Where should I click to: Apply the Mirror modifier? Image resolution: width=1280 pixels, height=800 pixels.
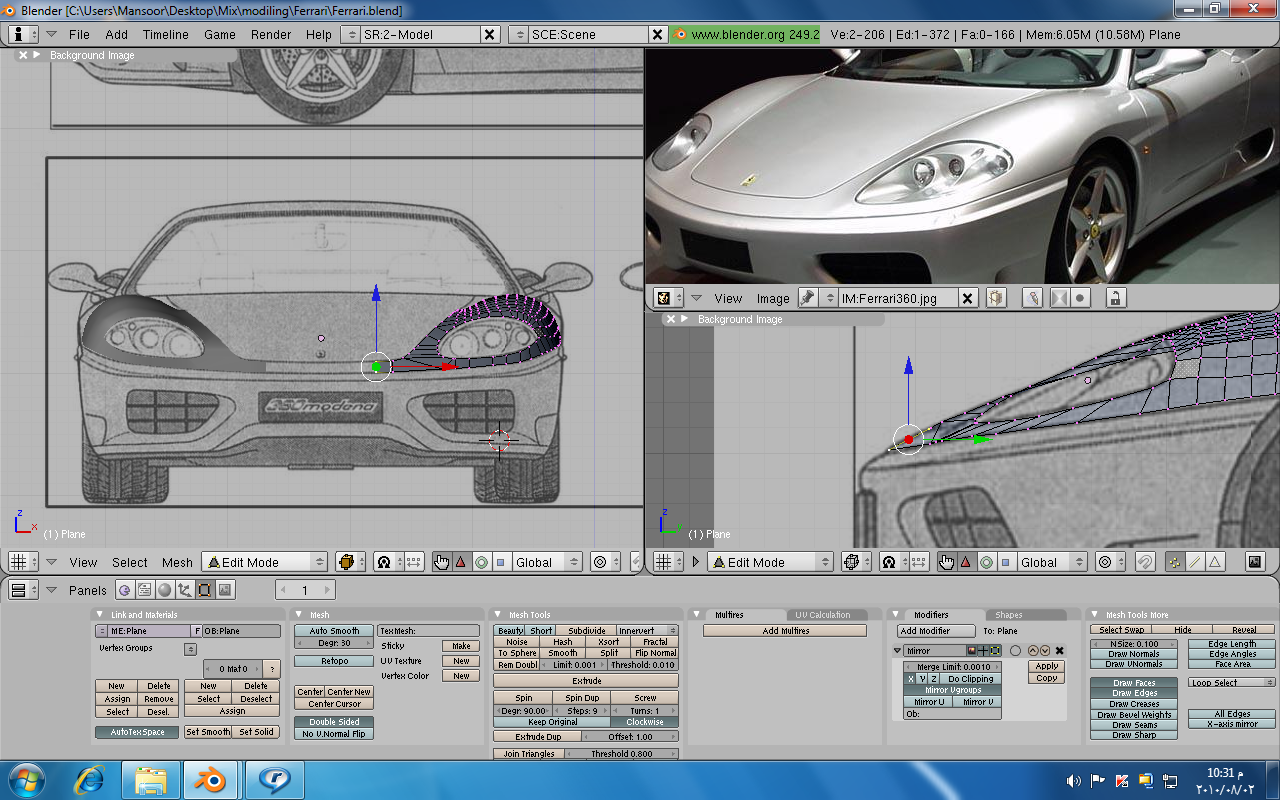click(x=1047, y=666)
